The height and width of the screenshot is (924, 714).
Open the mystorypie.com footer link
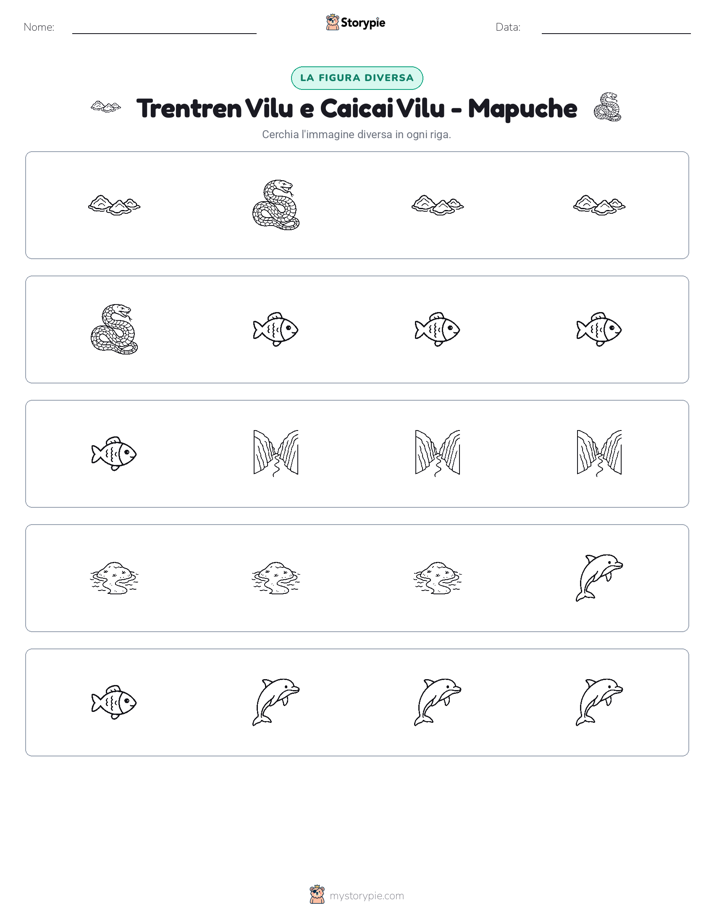[x=357, y=895]
